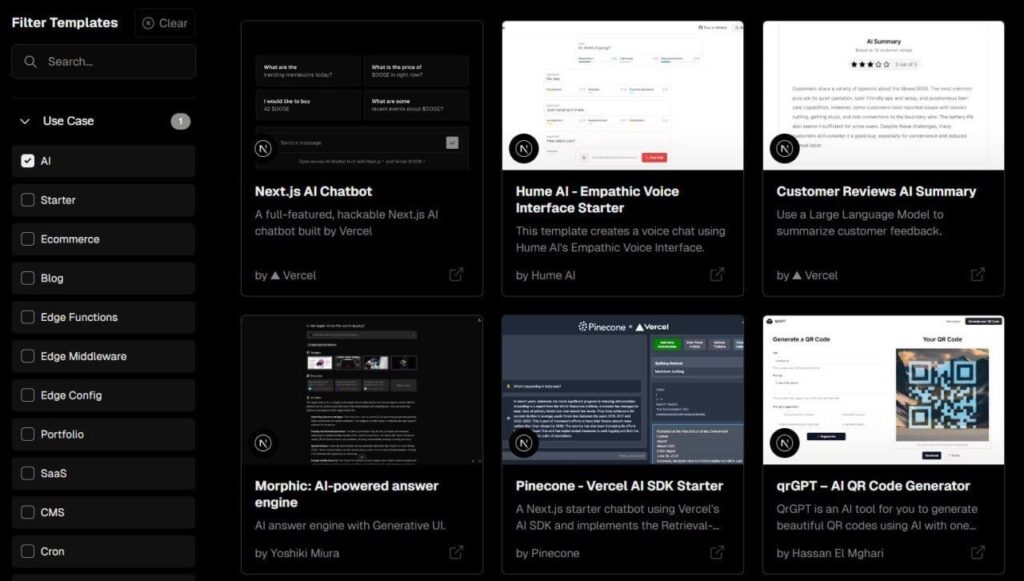Screen dimensions: 1024x581
Task: Enable the CMS filter checkbox
Action: tap(27, 512)
